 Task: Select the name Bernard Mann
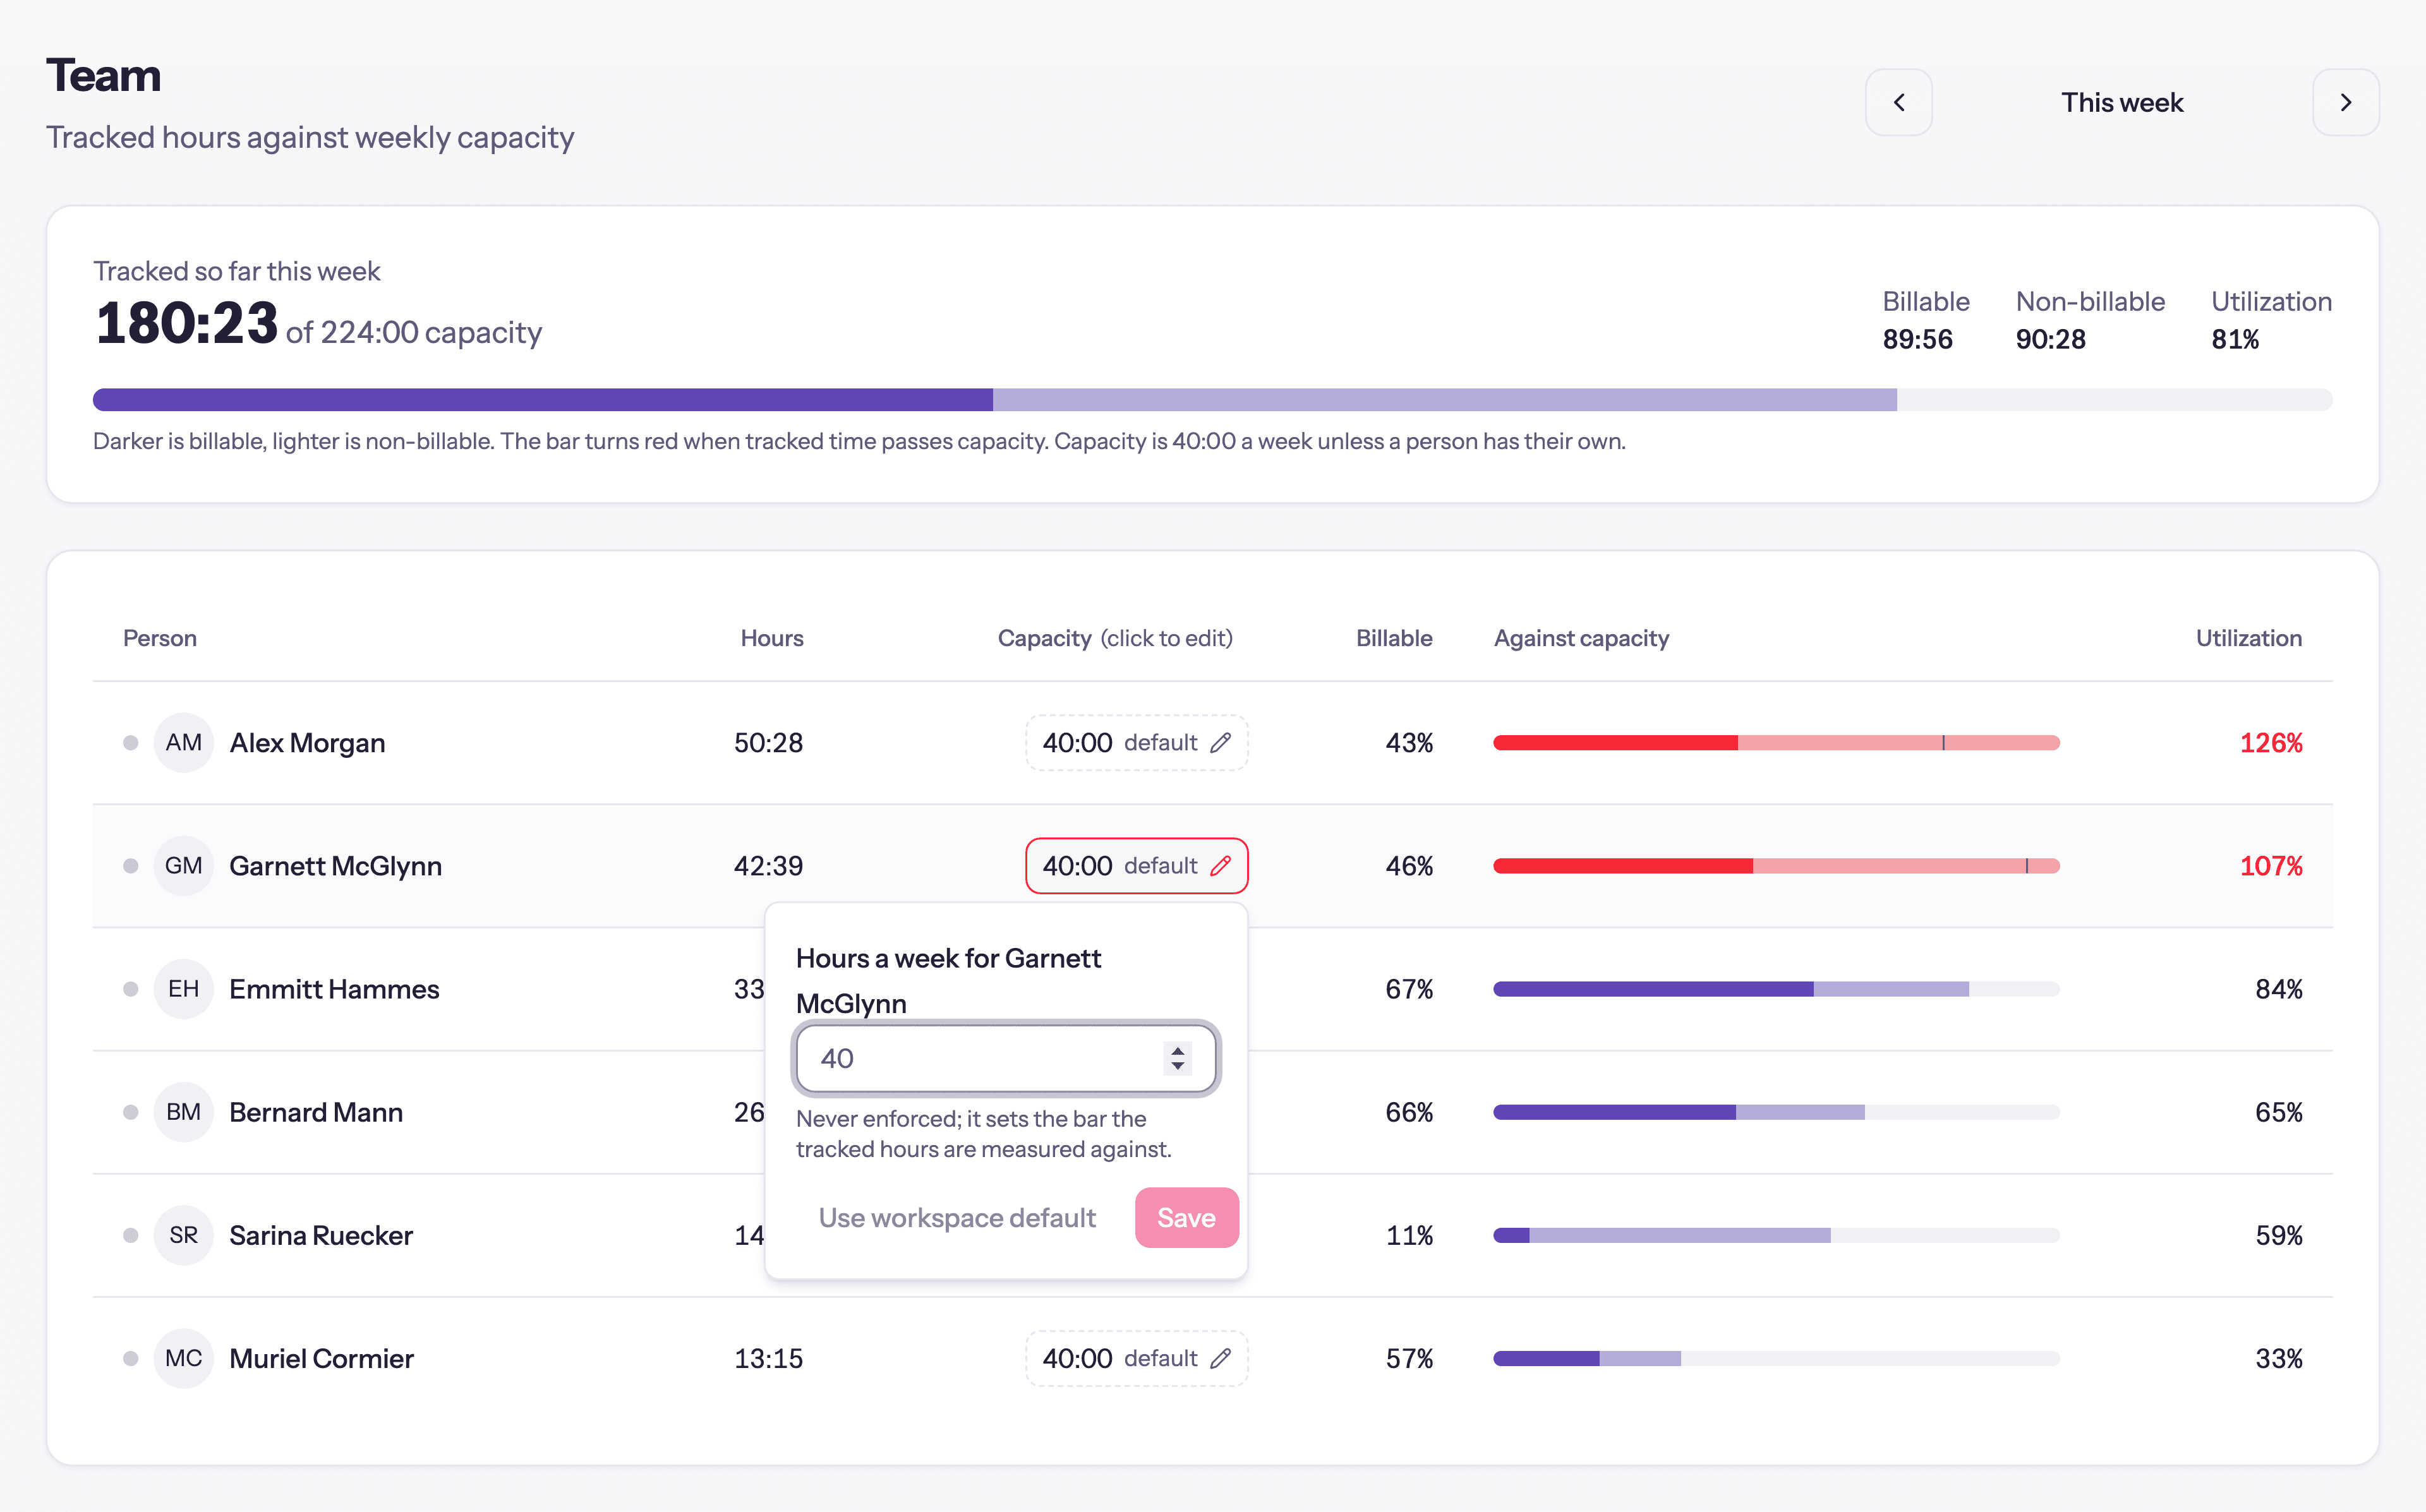(x=316, y=1112)
